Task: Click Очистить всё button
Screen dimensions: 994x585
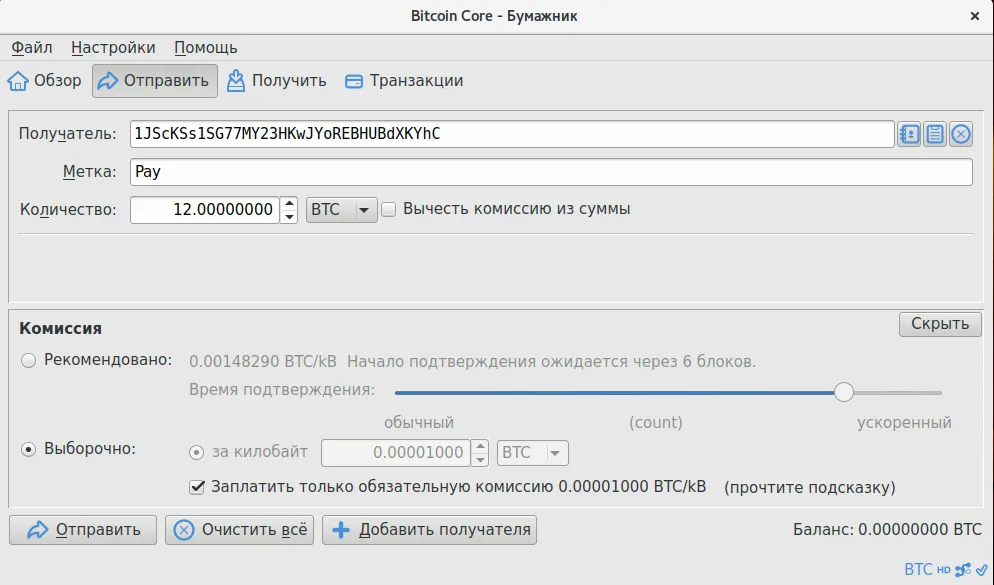Action: pos(240,530)
